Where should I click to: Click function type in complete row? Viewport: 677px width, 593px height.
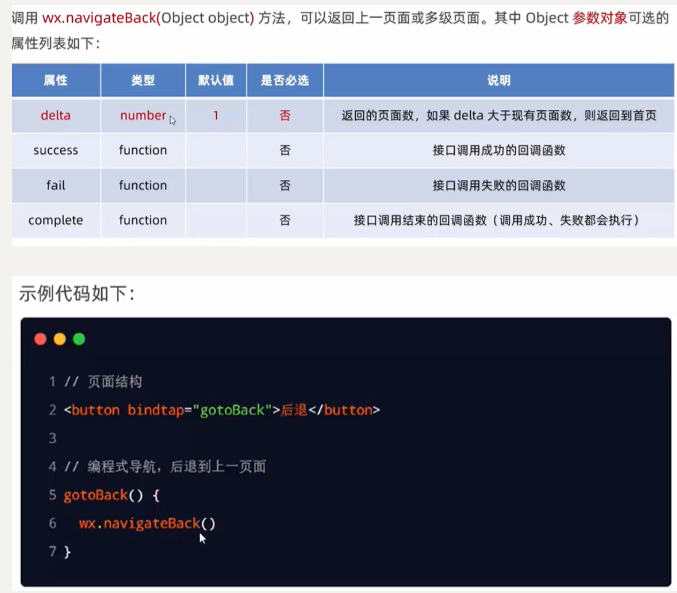point(143,220)
